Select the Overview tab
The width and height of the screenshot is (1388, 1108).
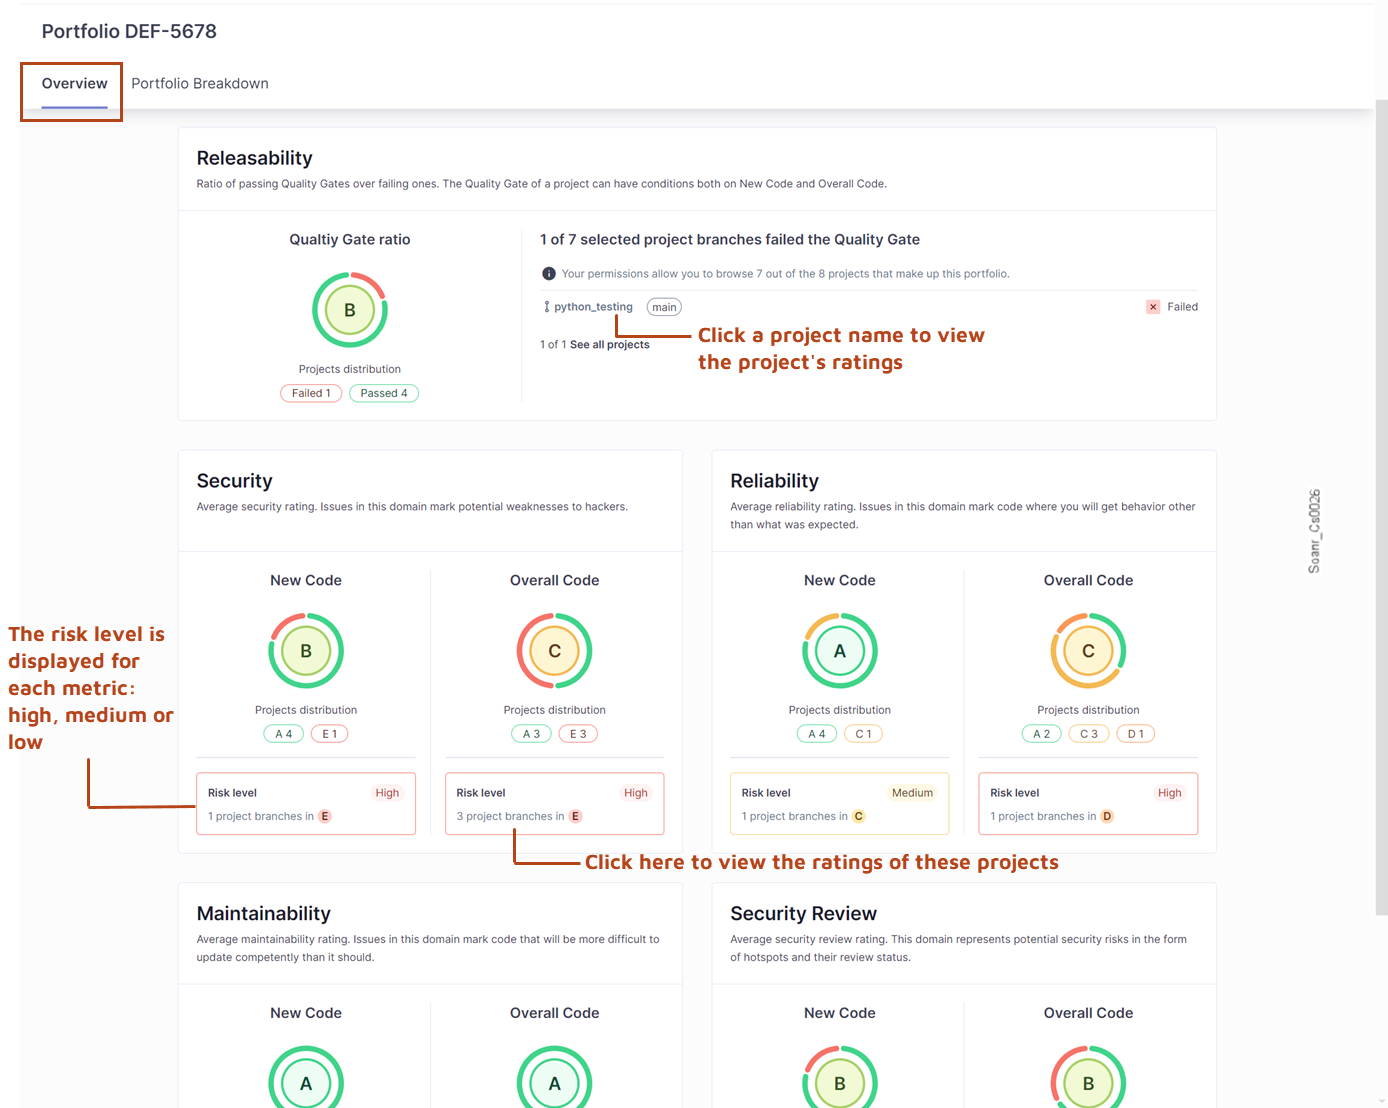tap(73, 83)
